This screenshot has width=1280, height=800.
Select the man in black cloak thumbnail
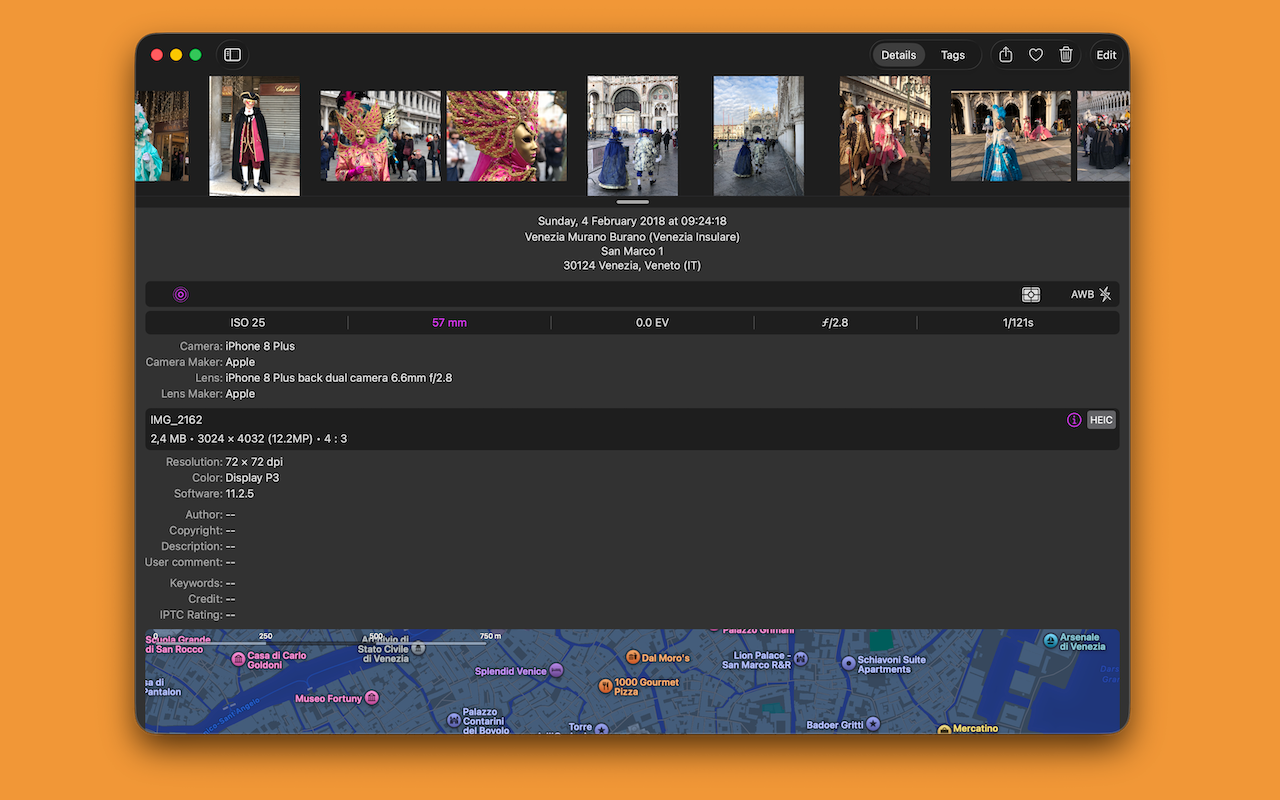254,136
